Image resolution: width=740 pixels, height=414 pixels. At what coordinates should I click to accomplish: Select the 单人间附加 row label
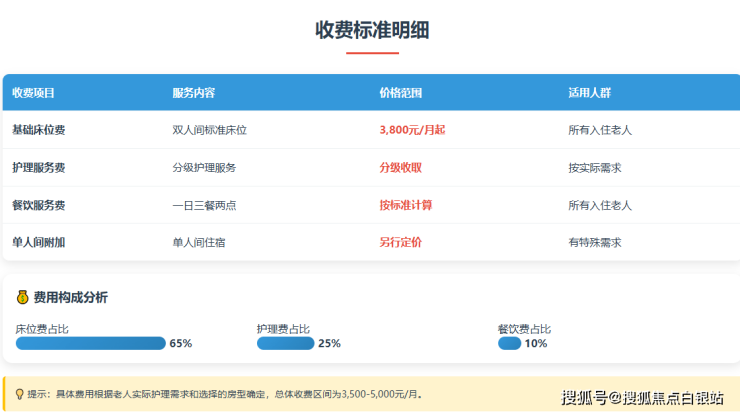[39, 242]
